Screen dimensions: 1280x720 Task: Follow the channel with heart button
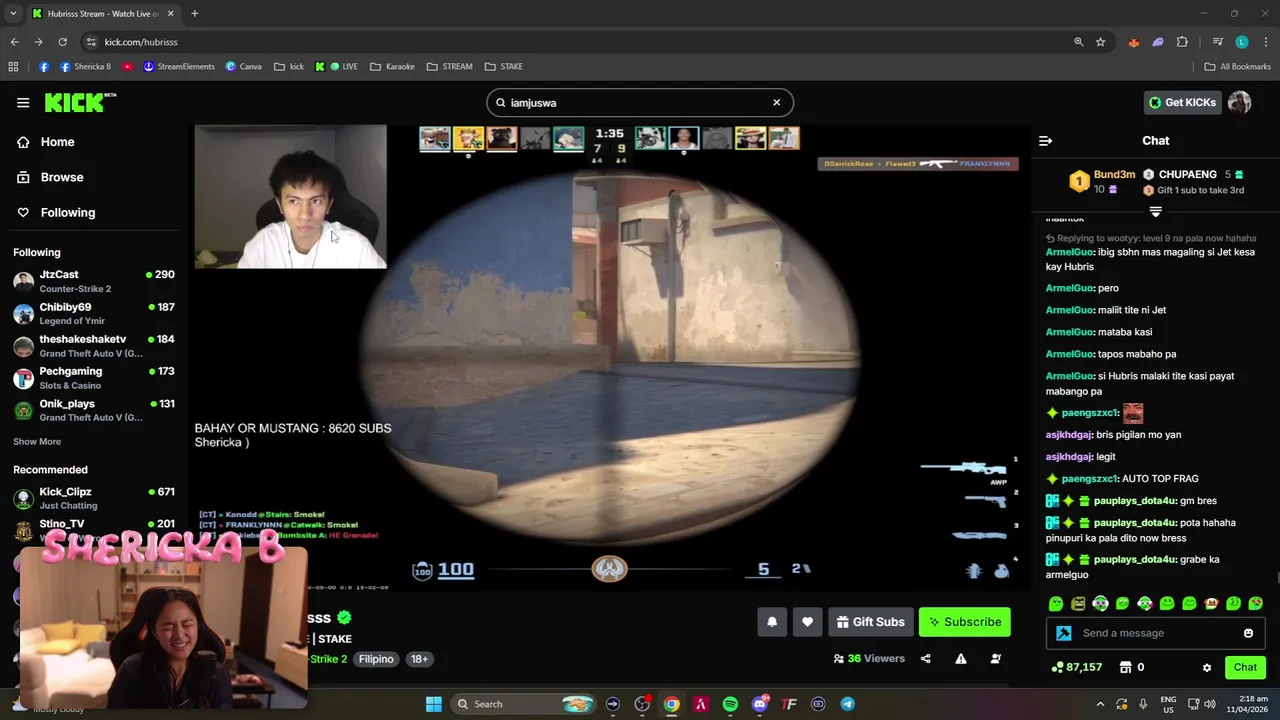tap(807, 622)
